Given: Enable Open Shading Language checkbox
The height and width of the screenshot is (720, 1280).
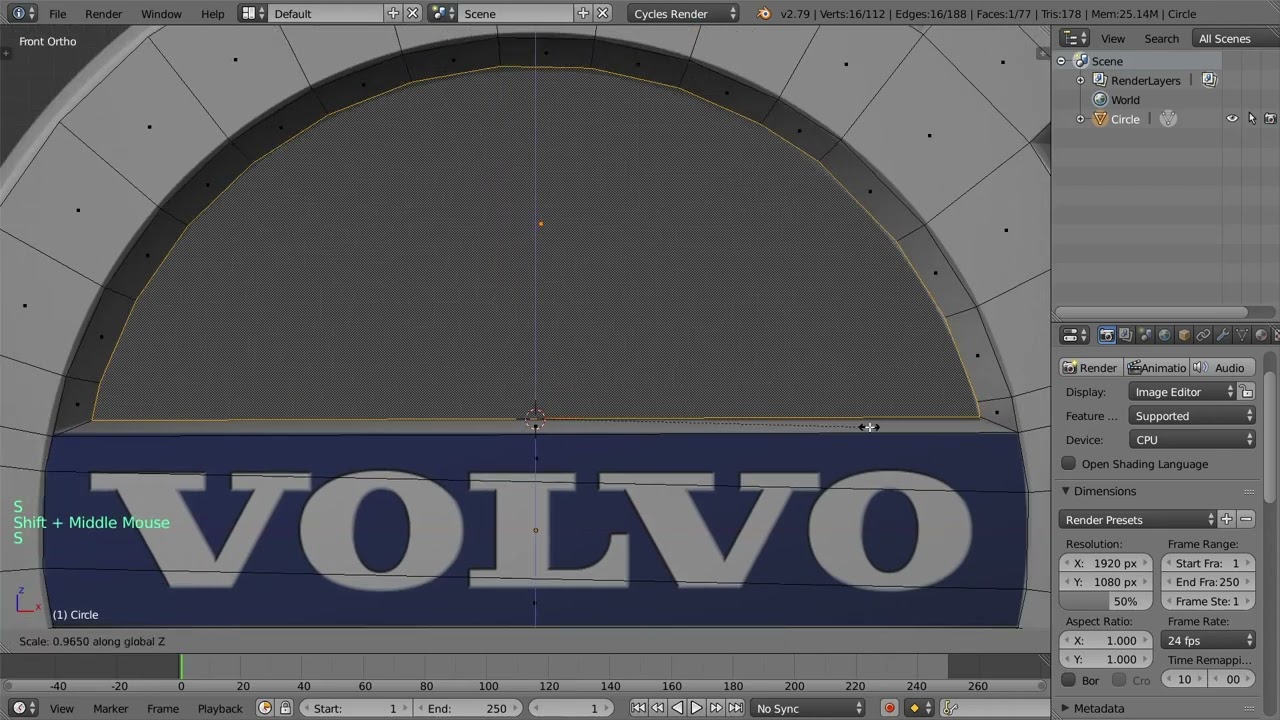Looking at the screenshot, I should pos(1069,464).
